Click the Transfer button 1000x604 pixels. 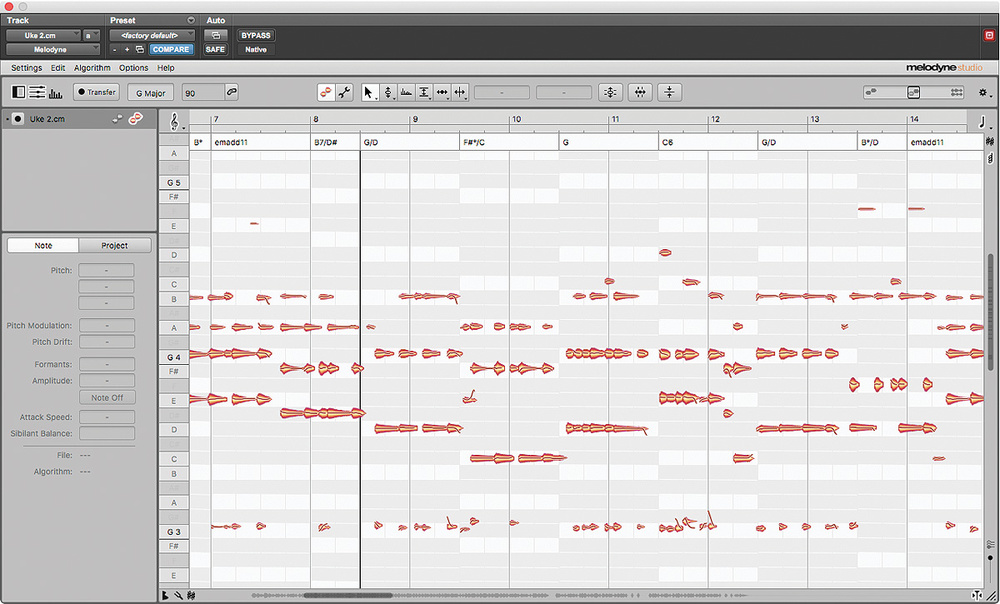tap(96, 92)
